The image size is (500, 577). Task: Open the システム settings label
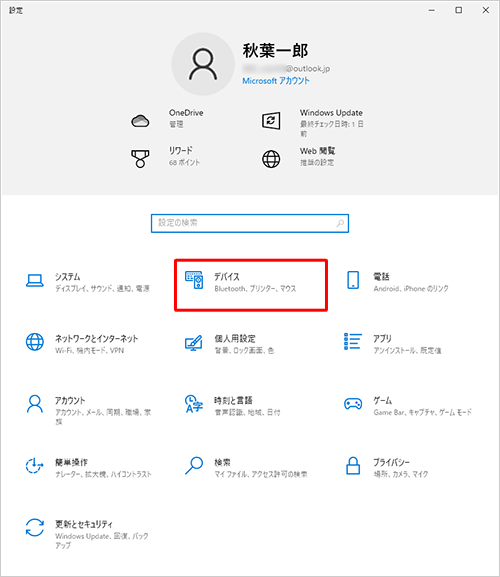(x=68, y=277)
